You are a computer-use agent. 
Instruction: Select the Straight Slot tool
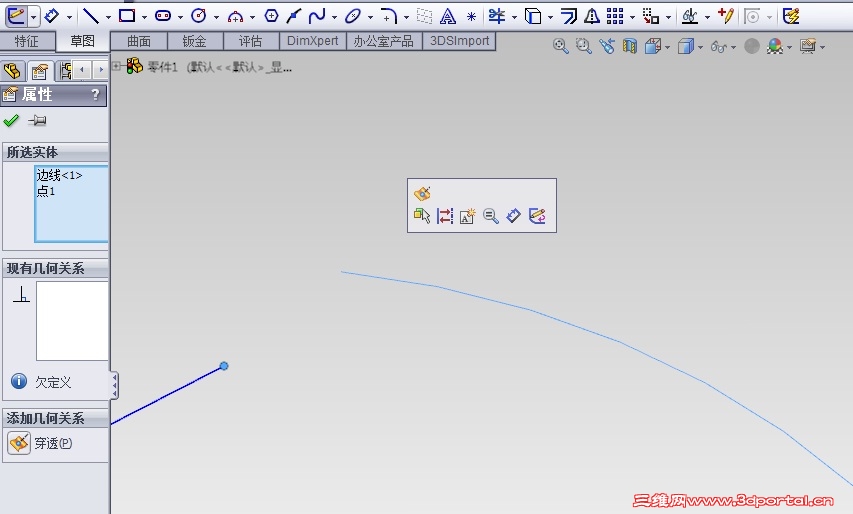click(x=163, y=16)
